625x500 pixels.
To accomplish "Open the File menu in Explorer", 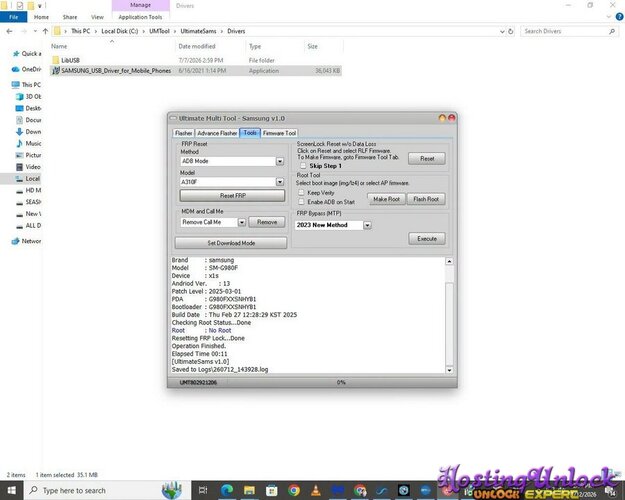I will [x=14, y=17].
